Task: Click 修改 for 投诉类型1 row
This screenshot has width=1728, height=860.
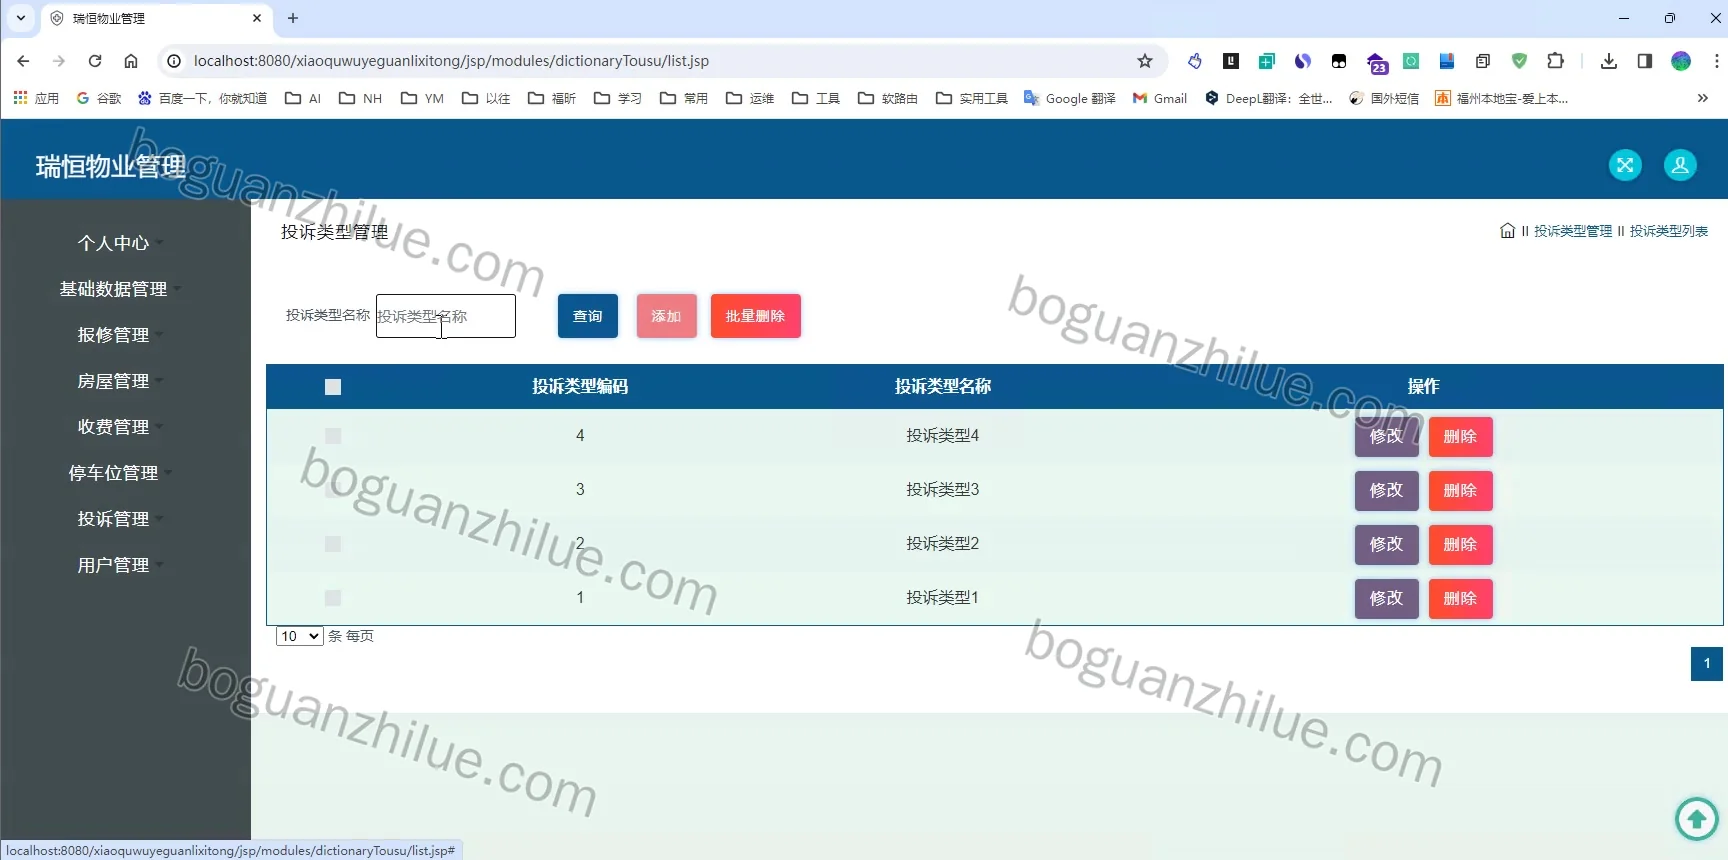Action: (1387, 598)
